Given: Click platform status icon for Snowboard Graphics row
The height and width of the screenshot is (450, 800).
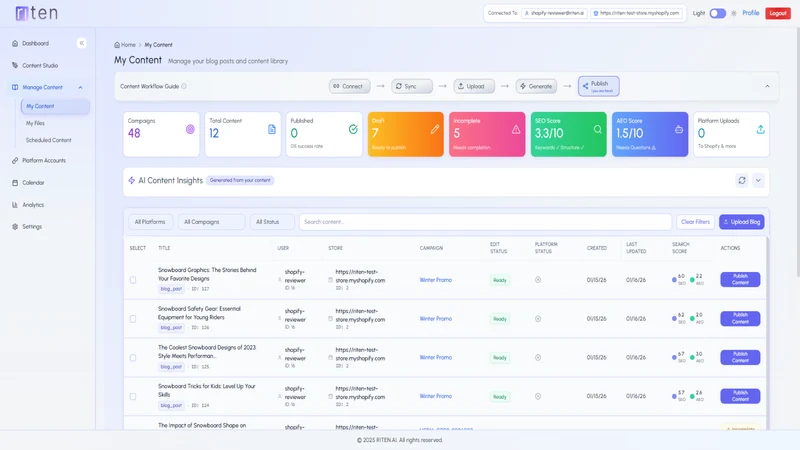Looking at the screenshot, I should click(x=538, y=280).
